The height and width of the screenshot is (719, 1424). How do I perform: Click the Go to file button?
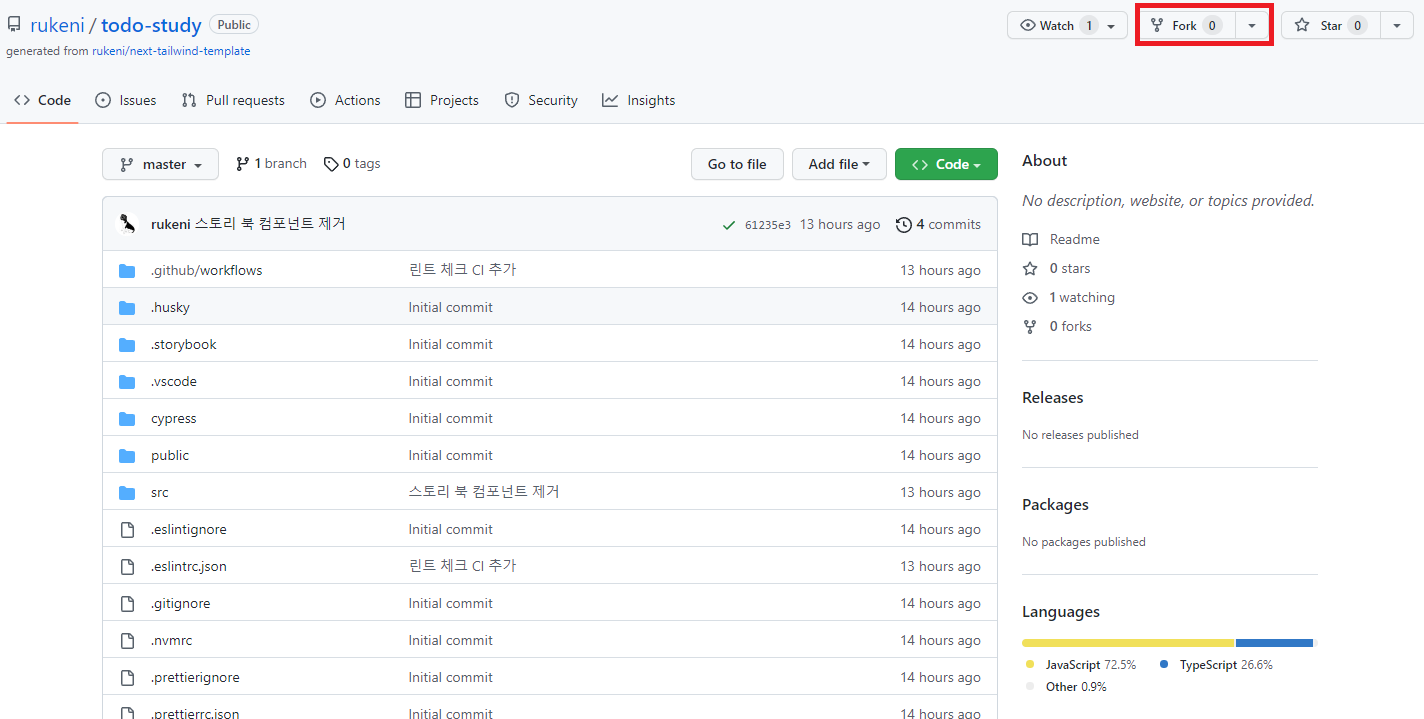(737, 164)
